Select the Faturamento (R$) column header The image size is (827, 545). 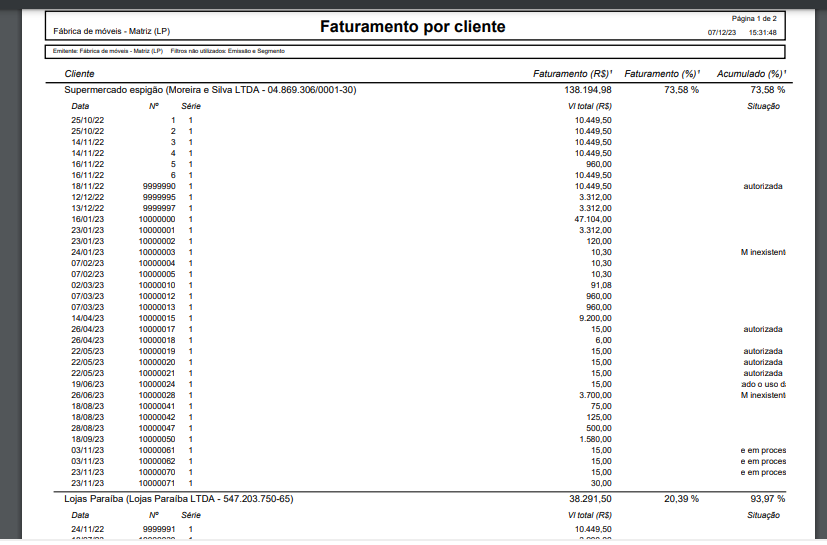coord(572,74)
